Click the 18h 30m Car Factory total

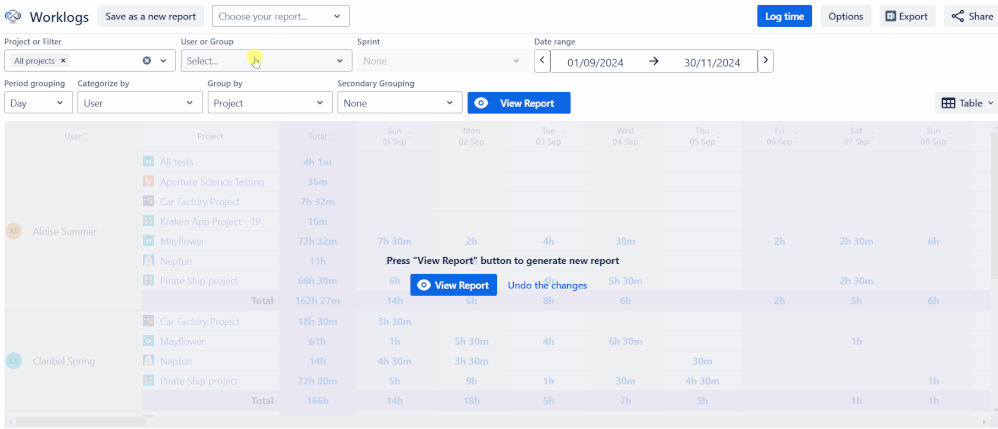tap(318, 321)
